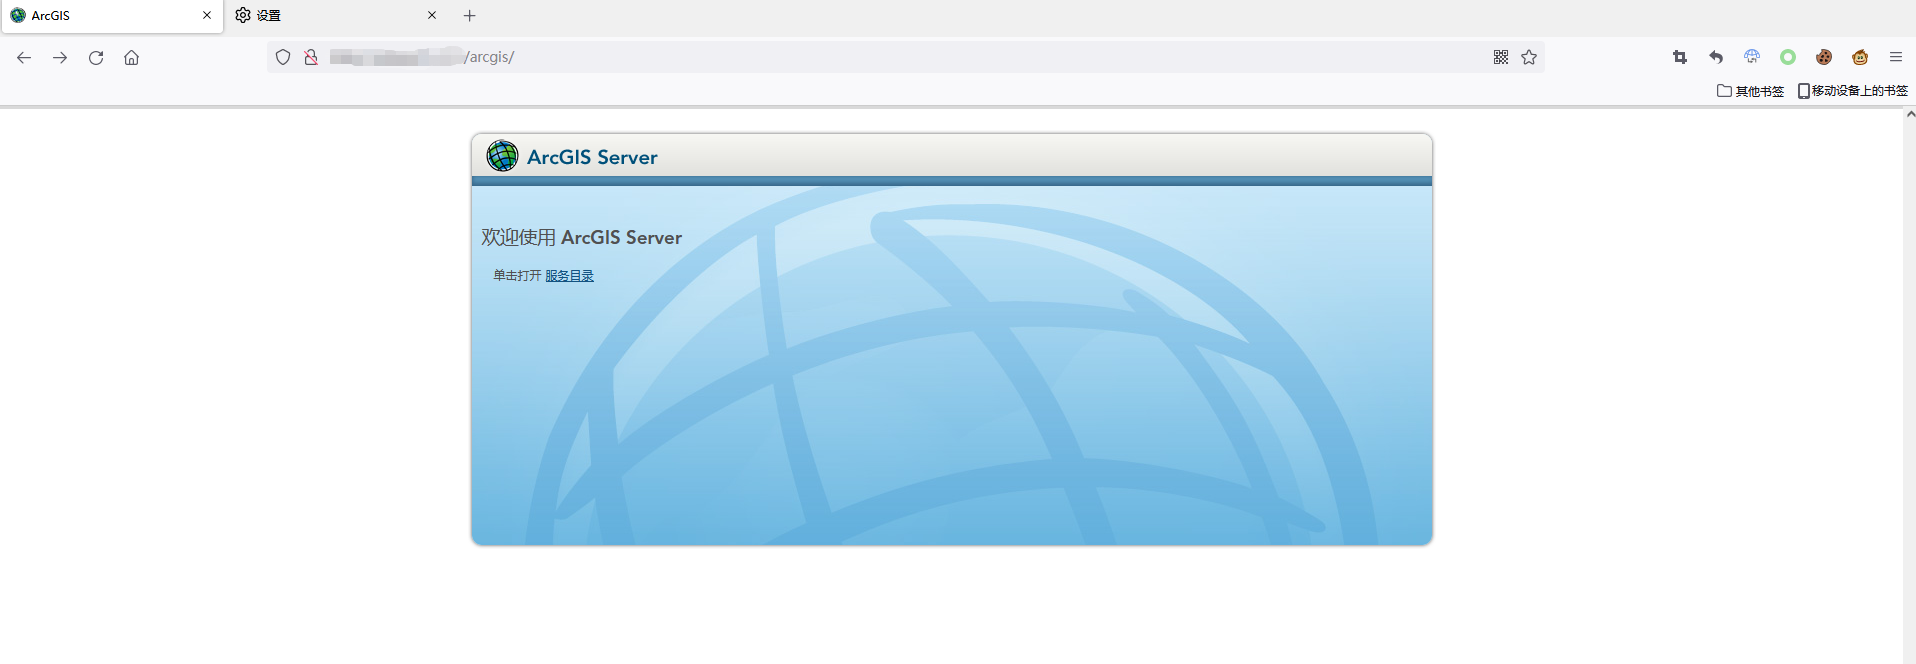The height and width of the screenshot is (664, 1916).
Task: Go forward to the next page
Action: (x=60, y=58)
